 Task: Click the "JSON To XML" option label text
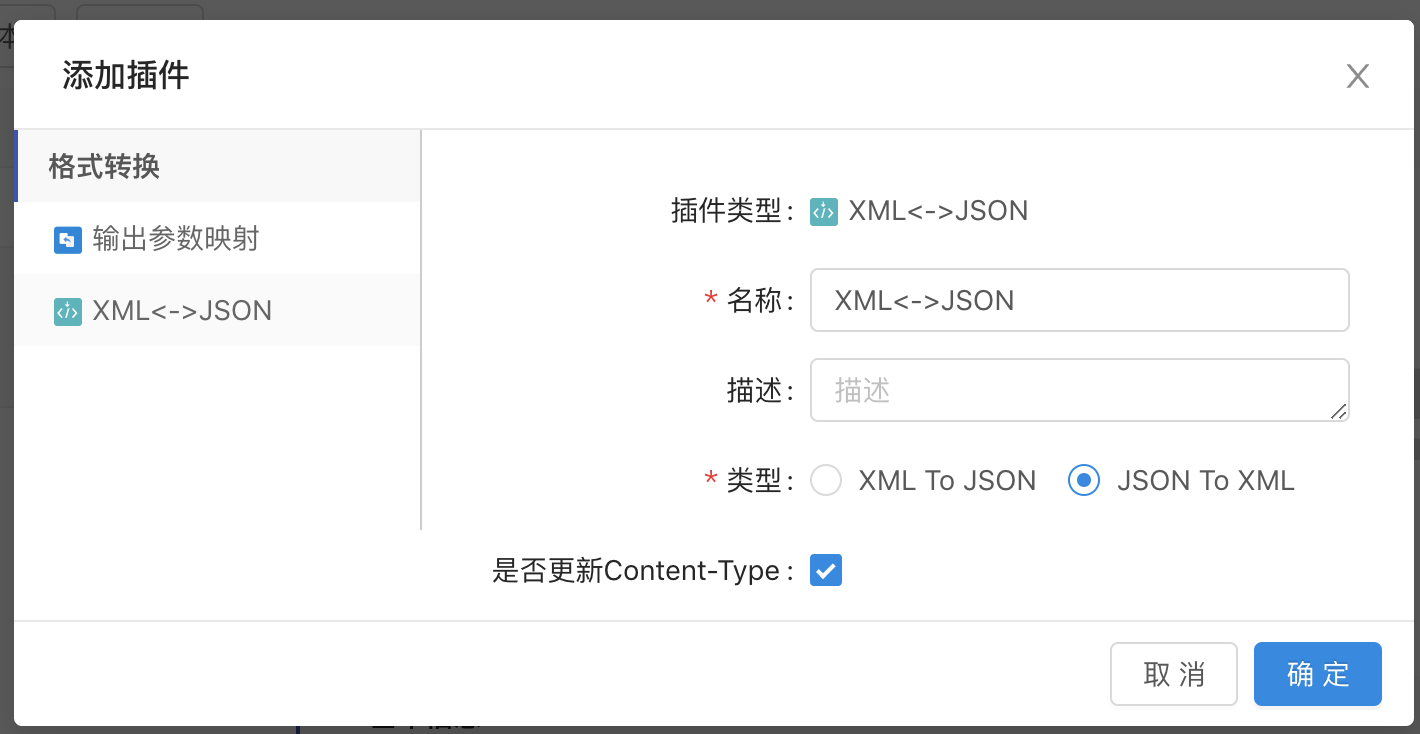click(x=1205, y=481)
